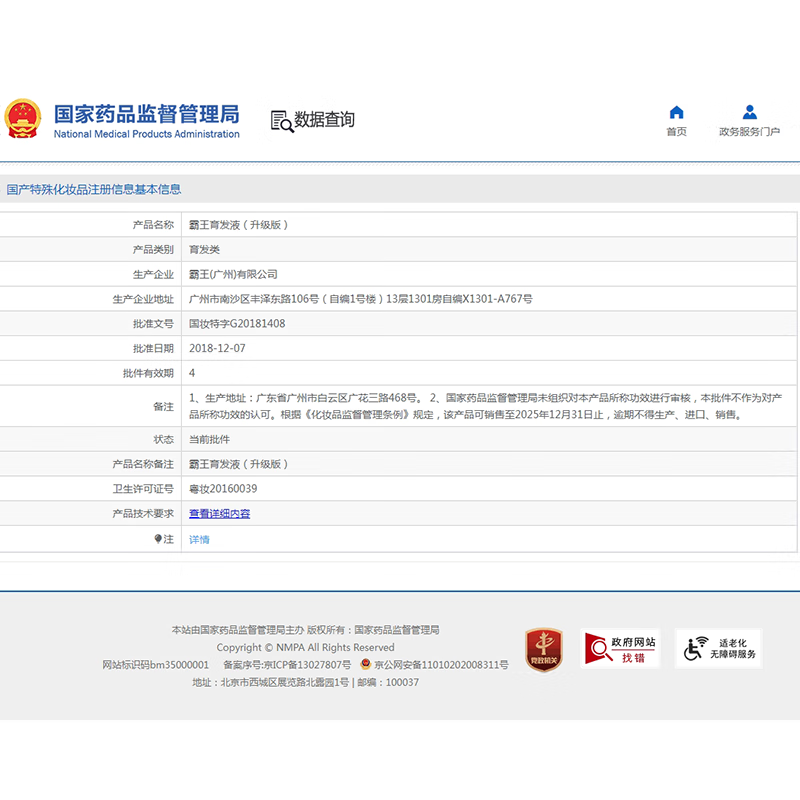Image resolution: width=800 pixels, height=800 pixels.
Task: Click the police shield icon before 京公网安备
Action: pos(366,664)
